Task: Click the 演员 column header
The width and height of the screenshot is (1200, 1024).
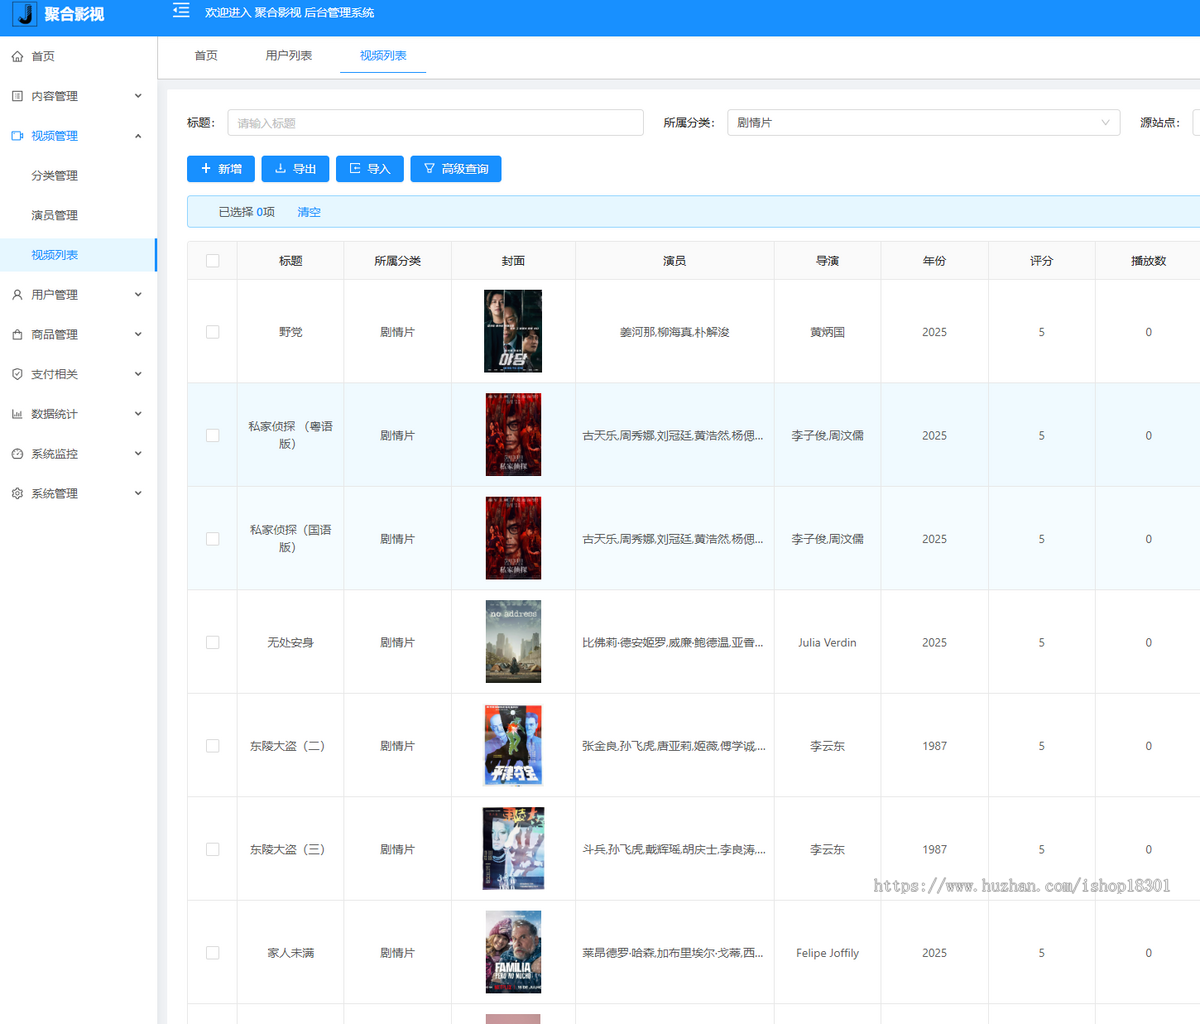Action: click(x=675, y=261)
